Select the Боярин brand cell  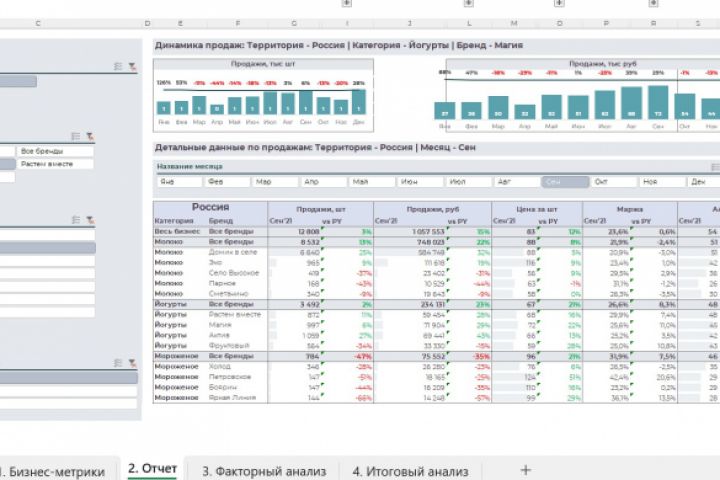[x=222, y=387]
